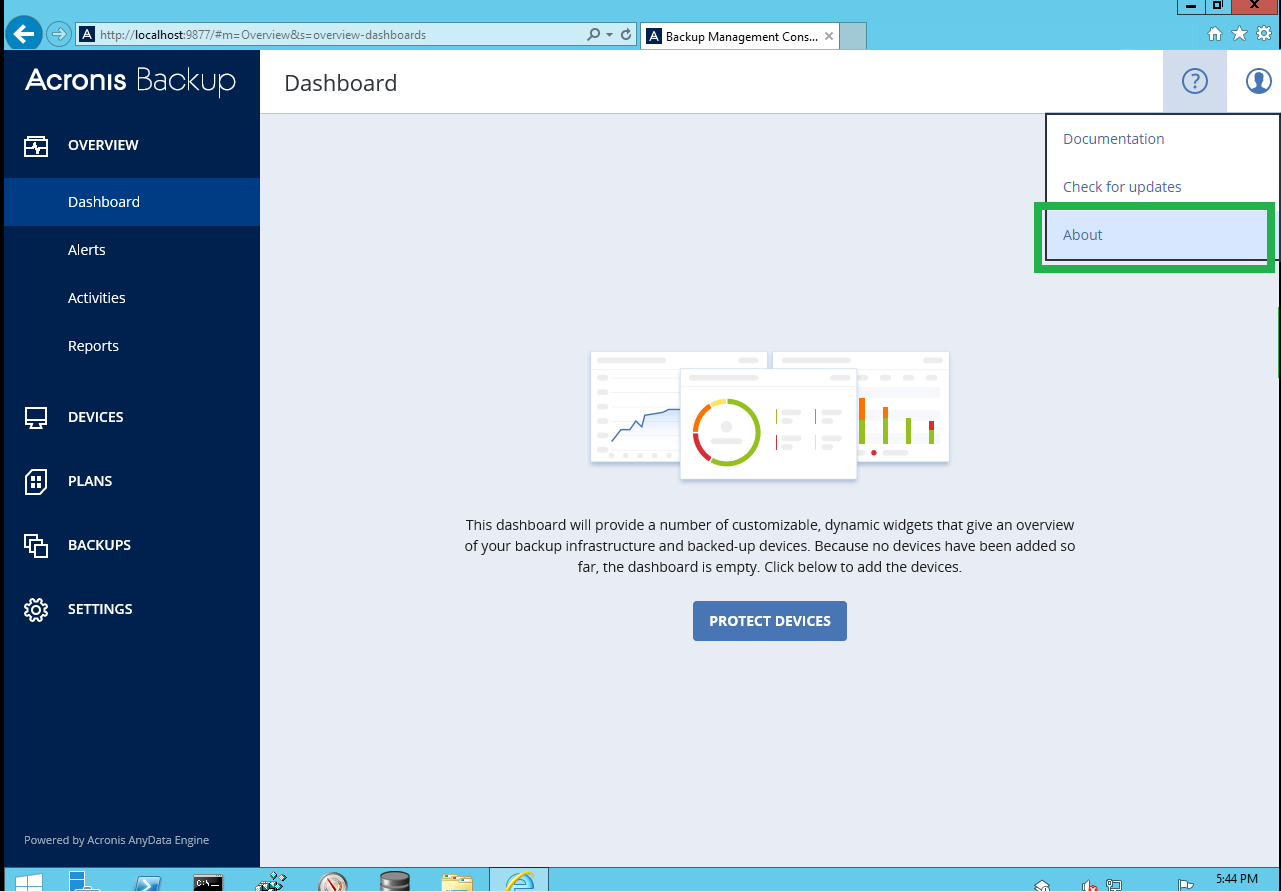
Task: Click Internet Explorer taskbar icon
Action: [x=519, y=882]
